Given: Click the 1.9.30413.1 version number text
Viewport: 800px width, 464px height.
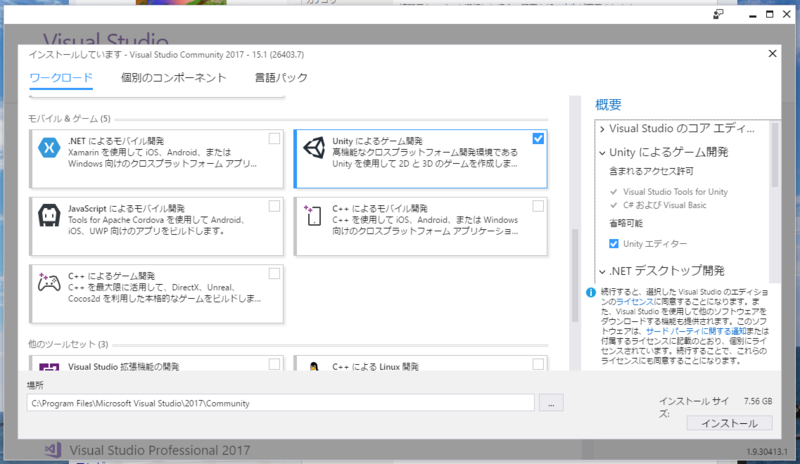Looking at the screenshot, I should coord(767,452).
